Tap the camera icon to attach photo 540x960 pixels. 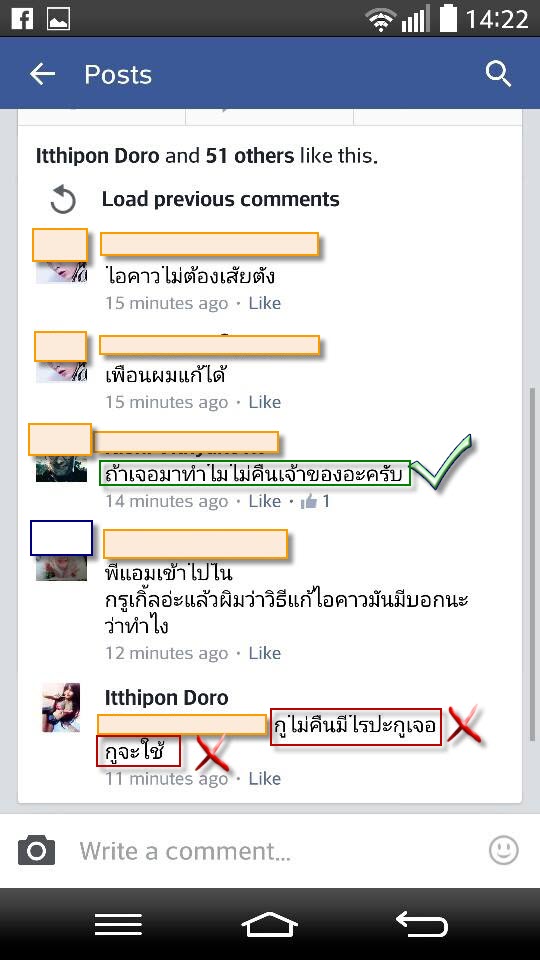tap(37, 850)
